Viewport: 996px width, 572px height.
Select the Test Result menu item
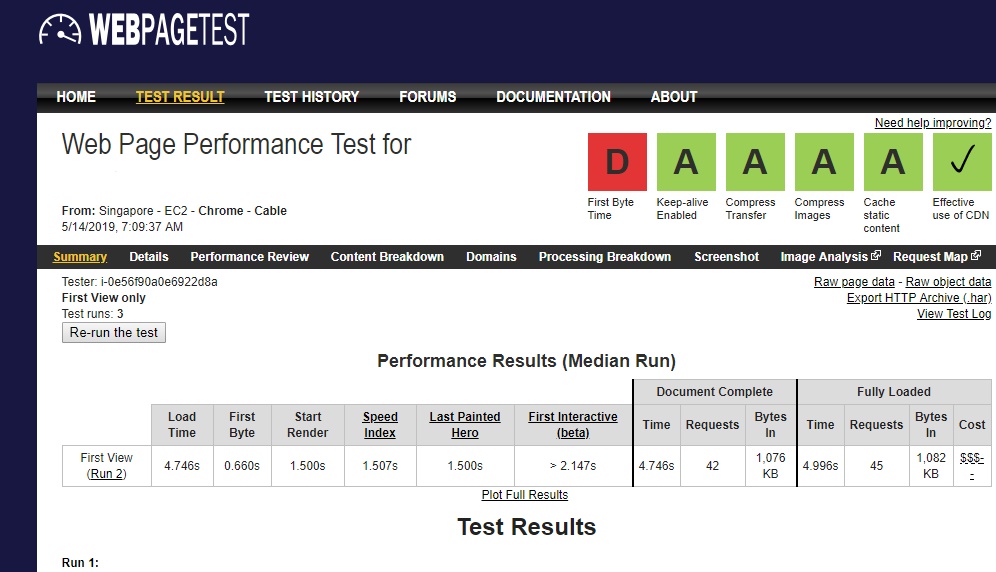tap(180, 97)
